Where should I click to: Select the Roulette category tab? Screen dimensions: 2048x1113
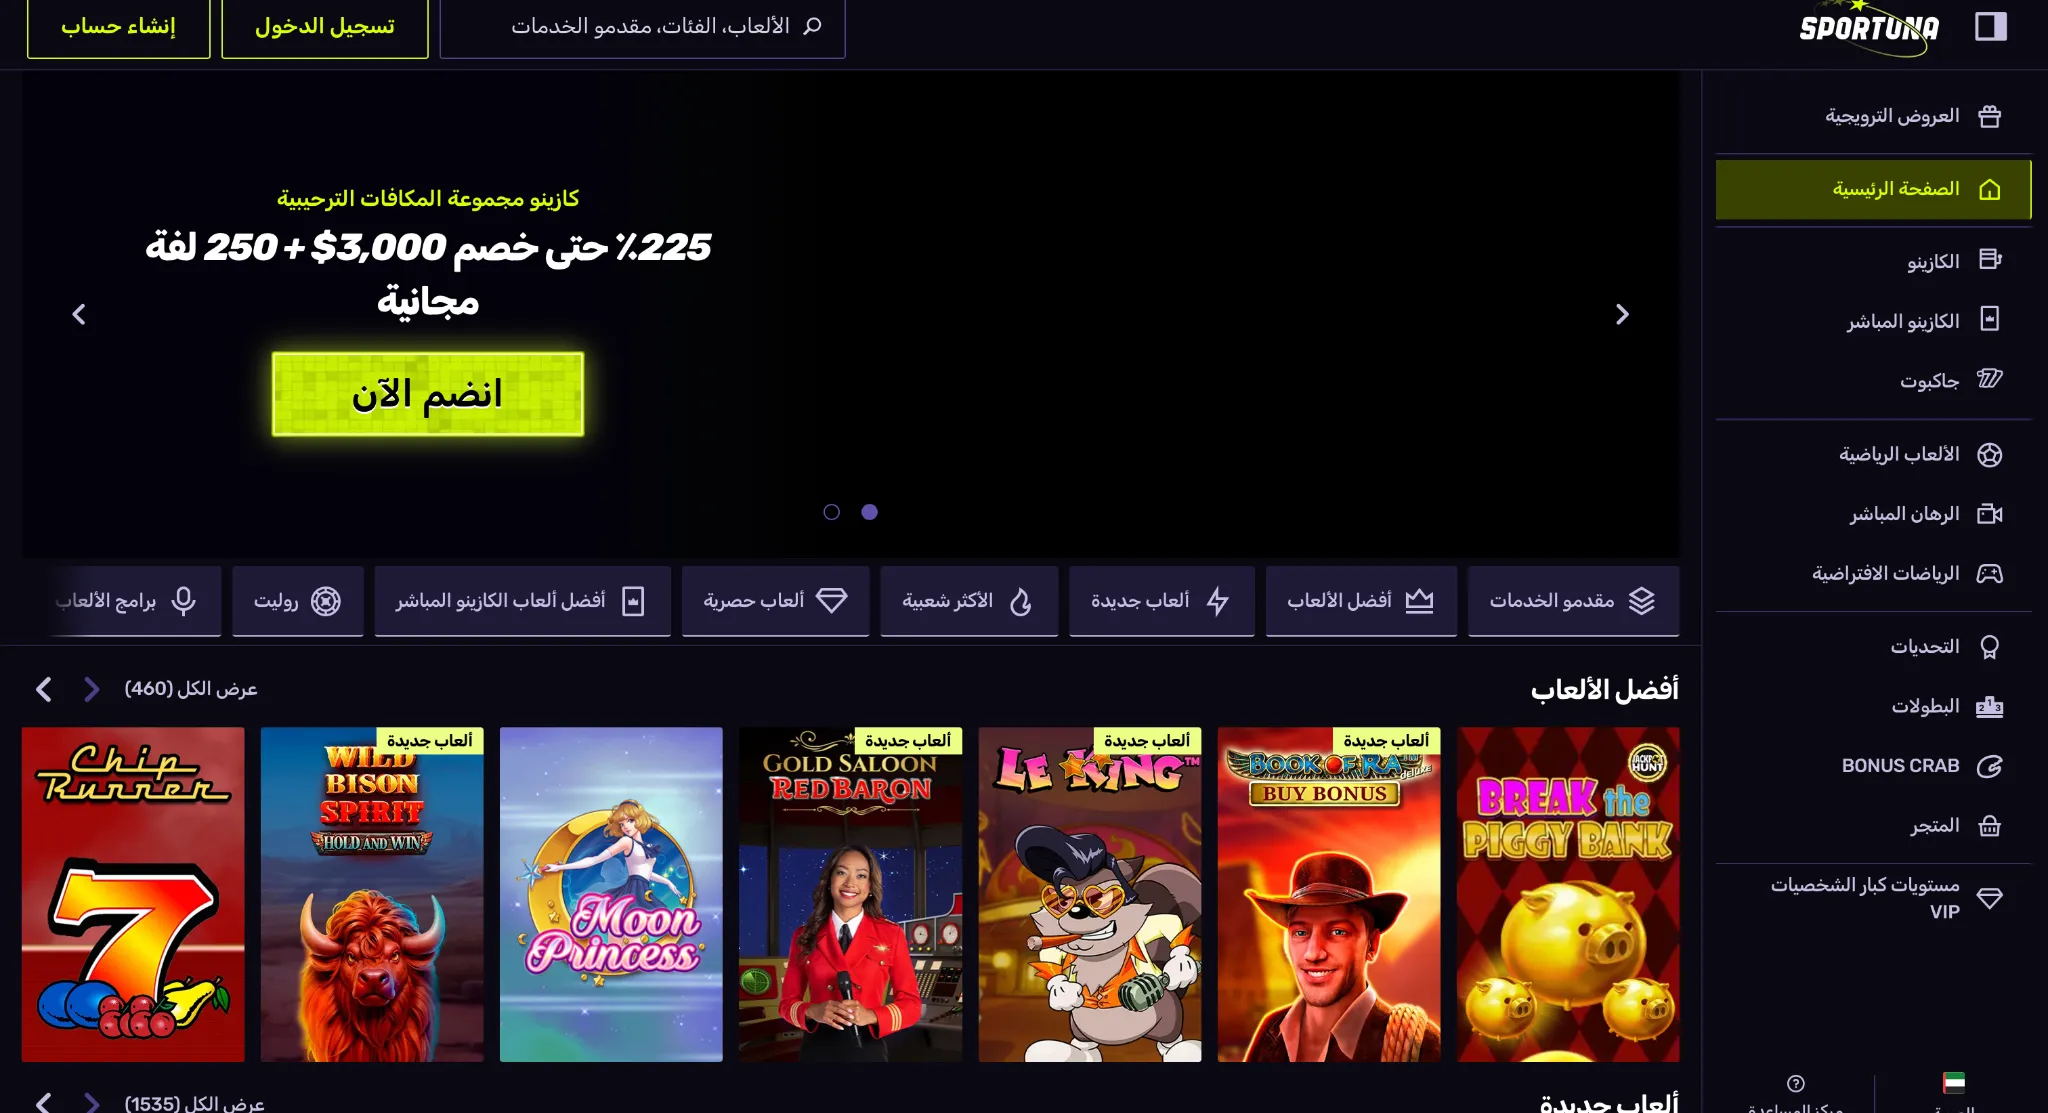coord(298,601)
